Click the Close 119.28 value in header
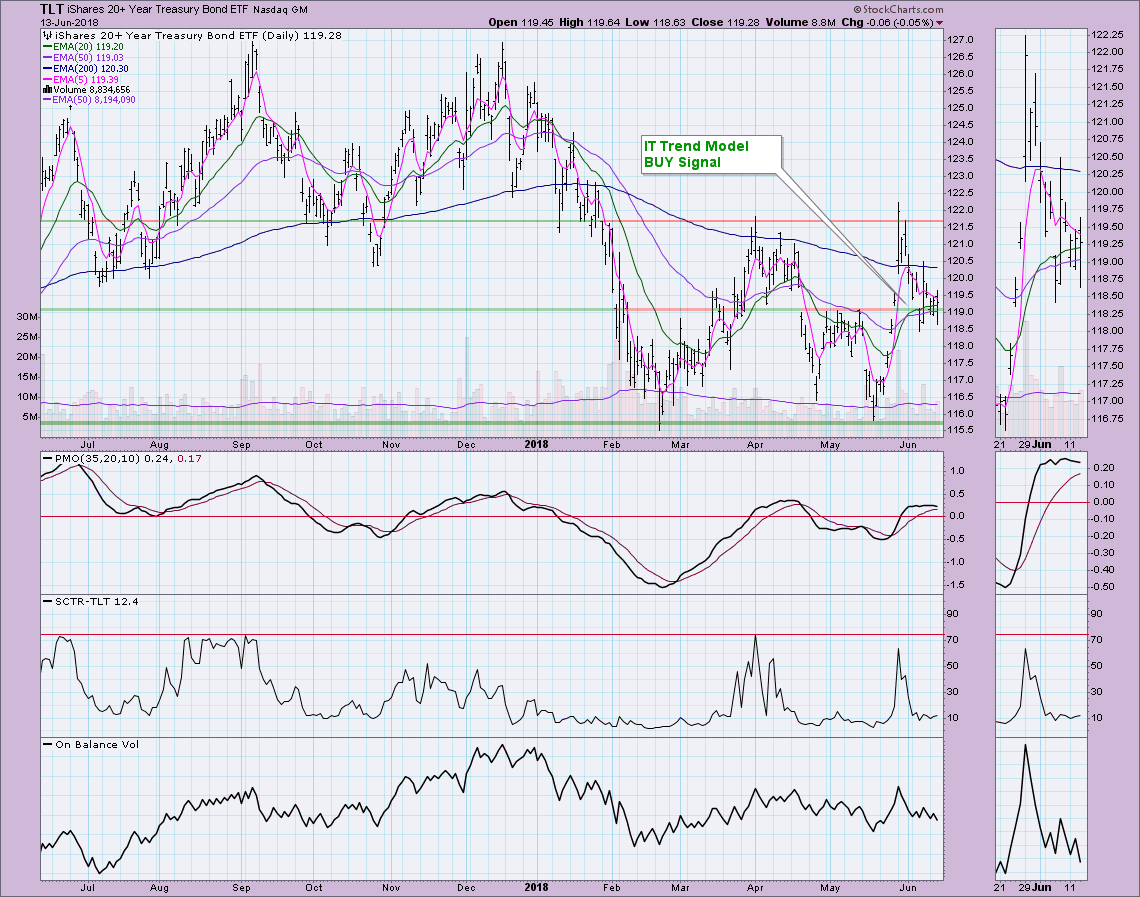This screenshot has height=897, width=1140. (x=725, y=23)
